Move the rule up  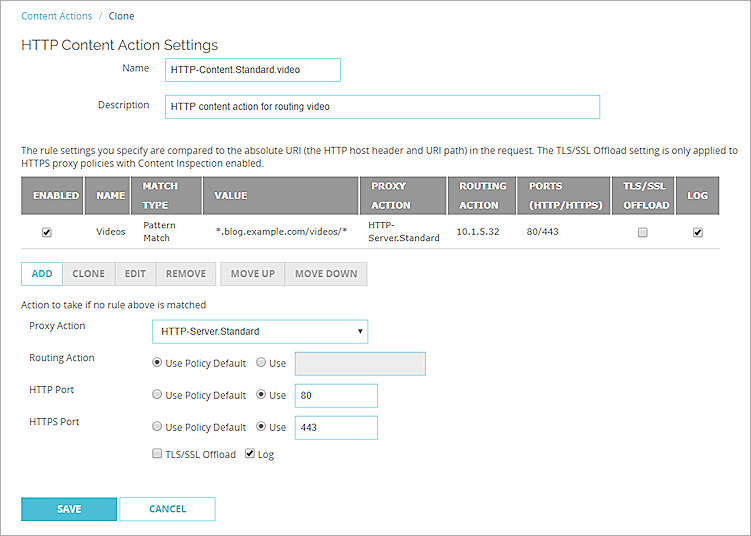tap(252, 274)
